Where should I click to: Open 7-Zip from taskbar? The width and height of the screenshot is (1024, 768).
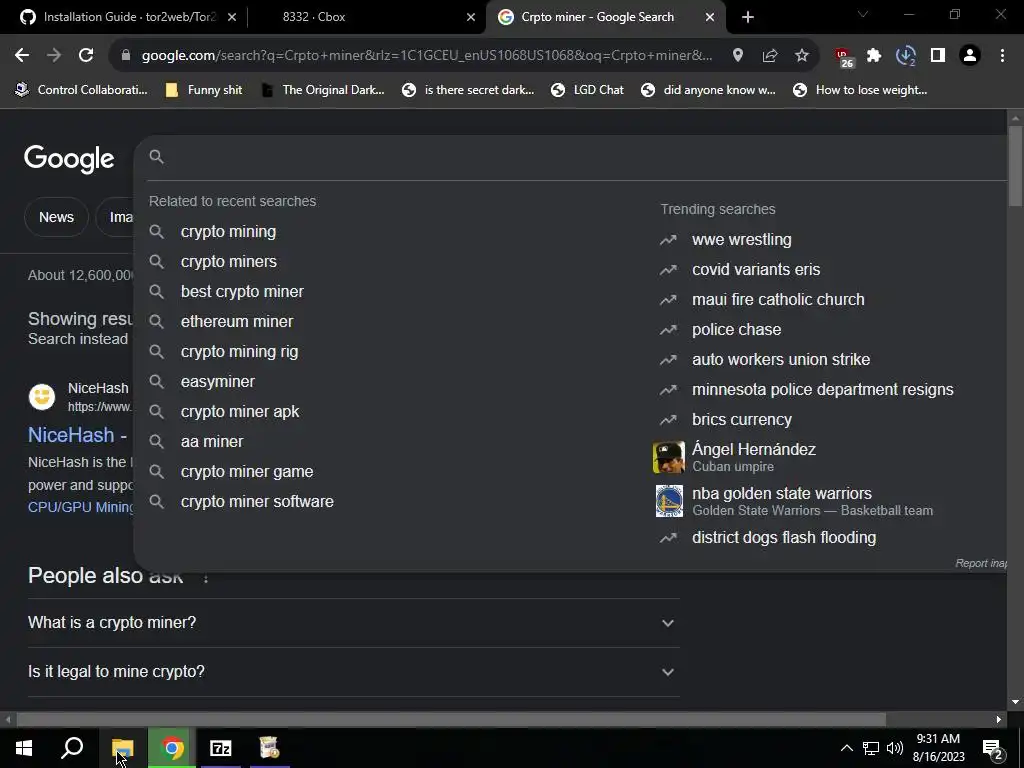(221, 748)
